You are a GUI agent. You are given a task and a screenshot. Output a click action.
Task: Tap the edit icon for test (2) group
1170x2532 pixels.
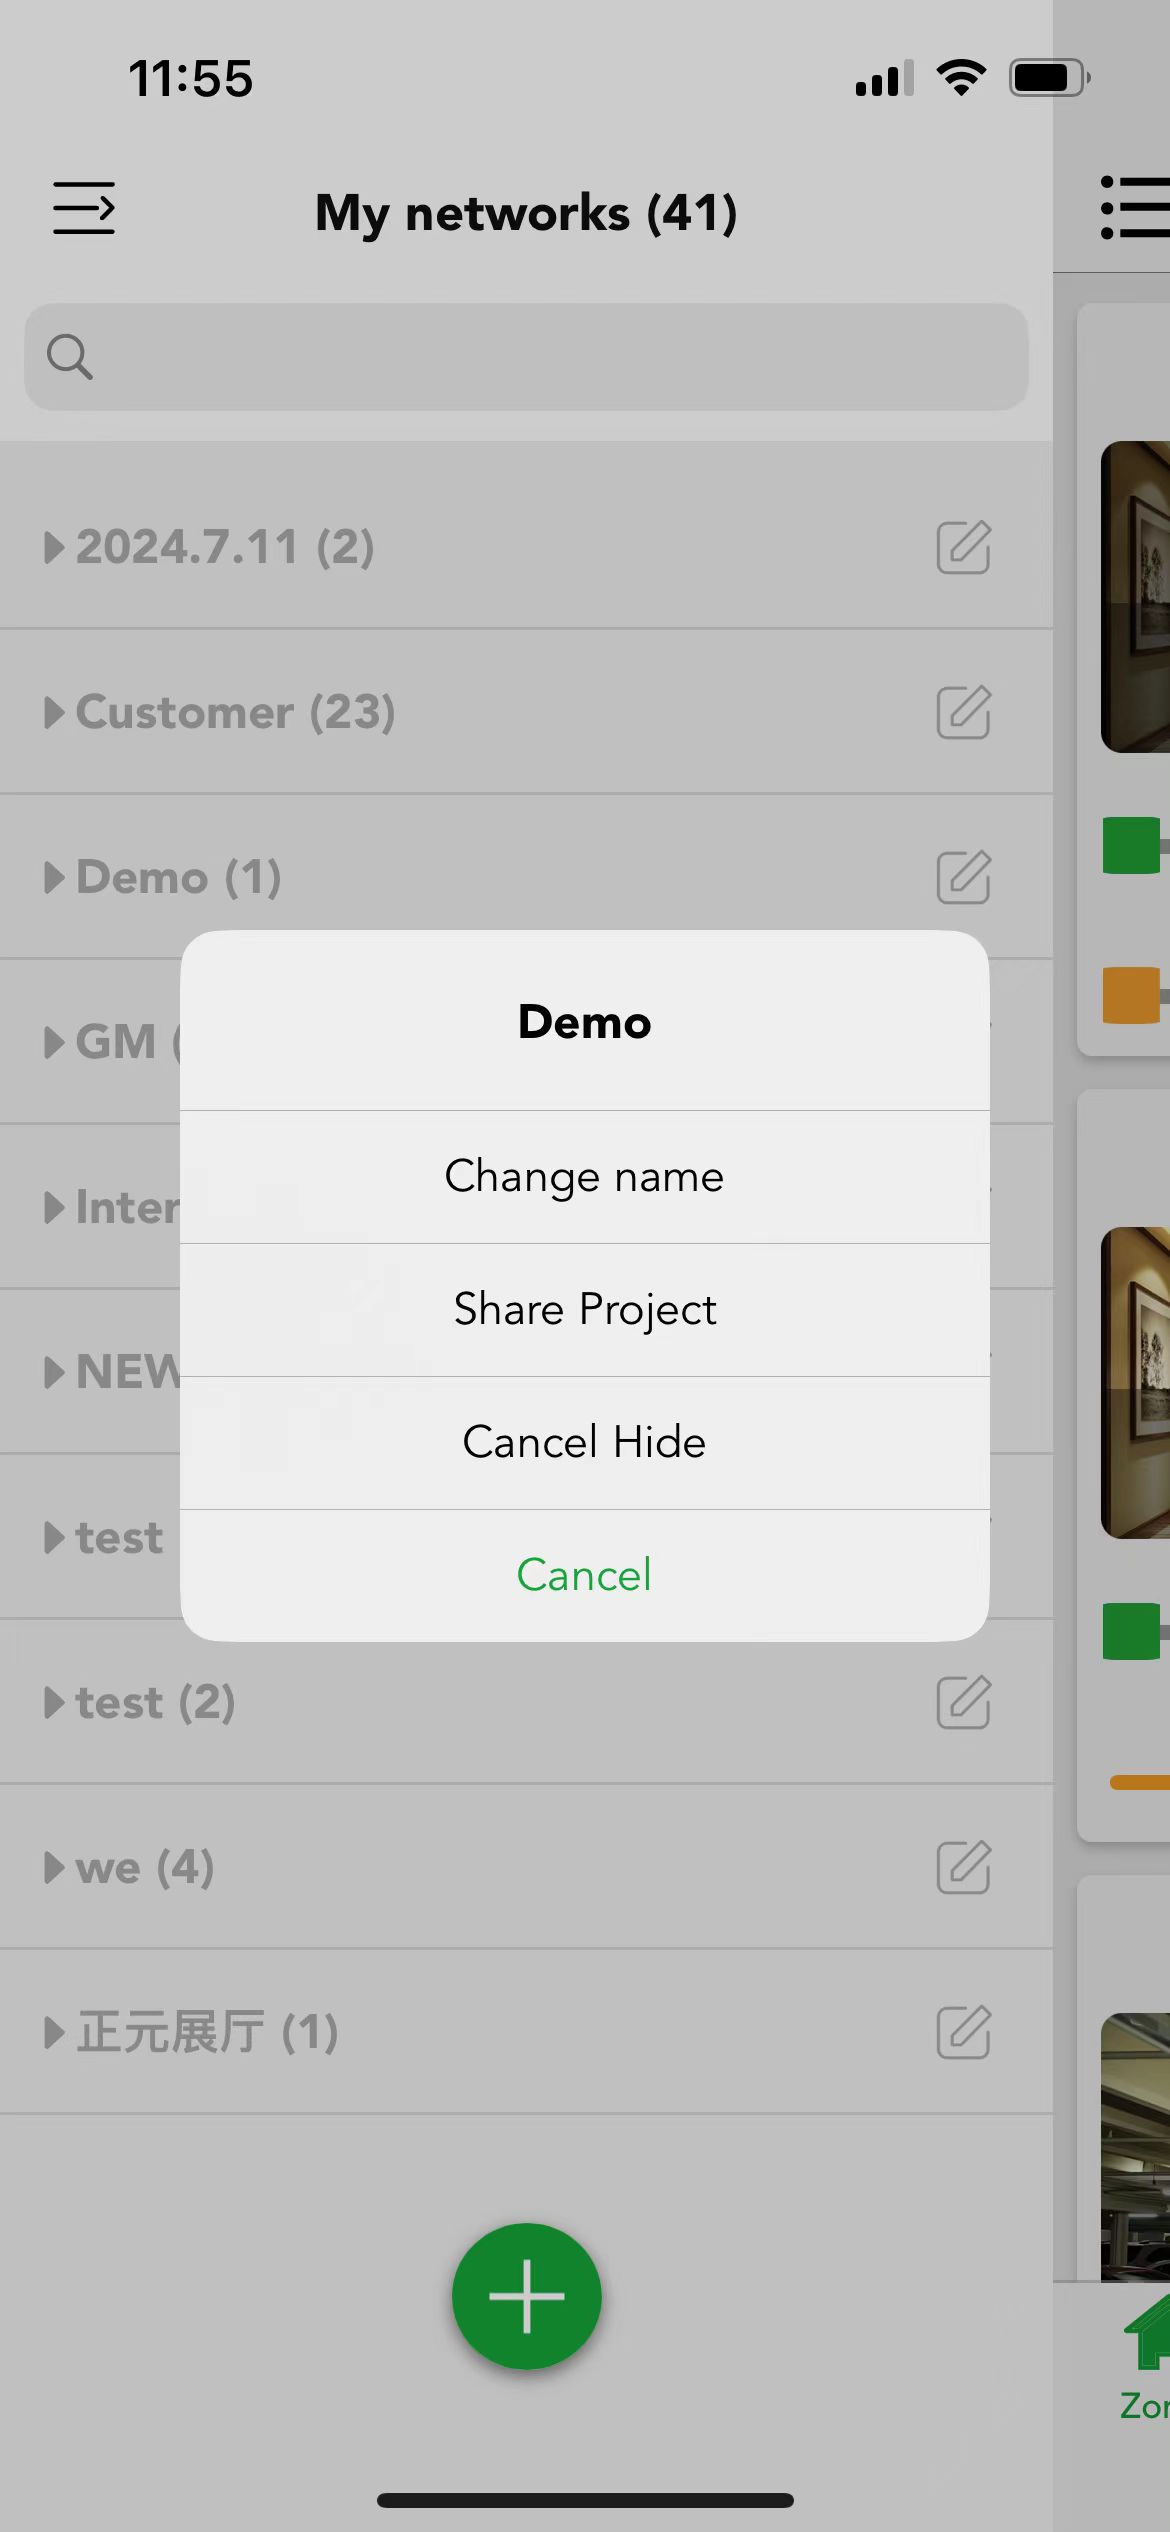point(963,1702)
